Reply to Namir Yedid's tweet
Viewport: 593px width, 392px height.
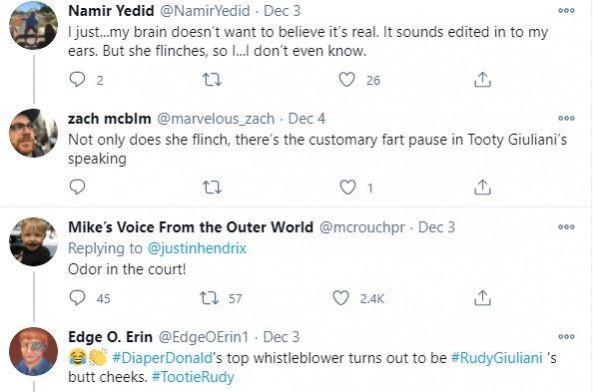click(78, 80)
